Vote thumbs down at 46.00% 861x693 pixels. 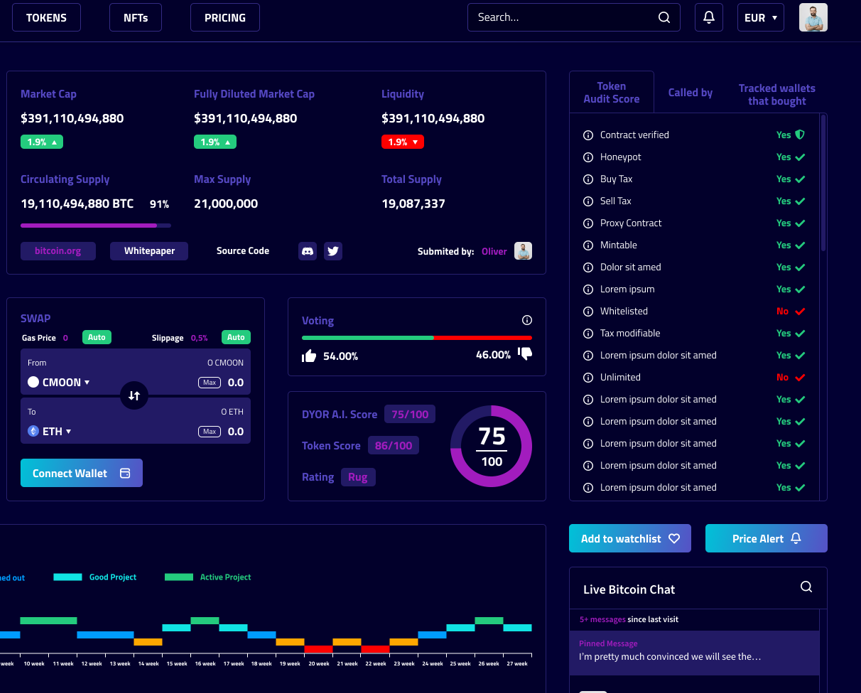pyautogui.click(x=525, y=354)
